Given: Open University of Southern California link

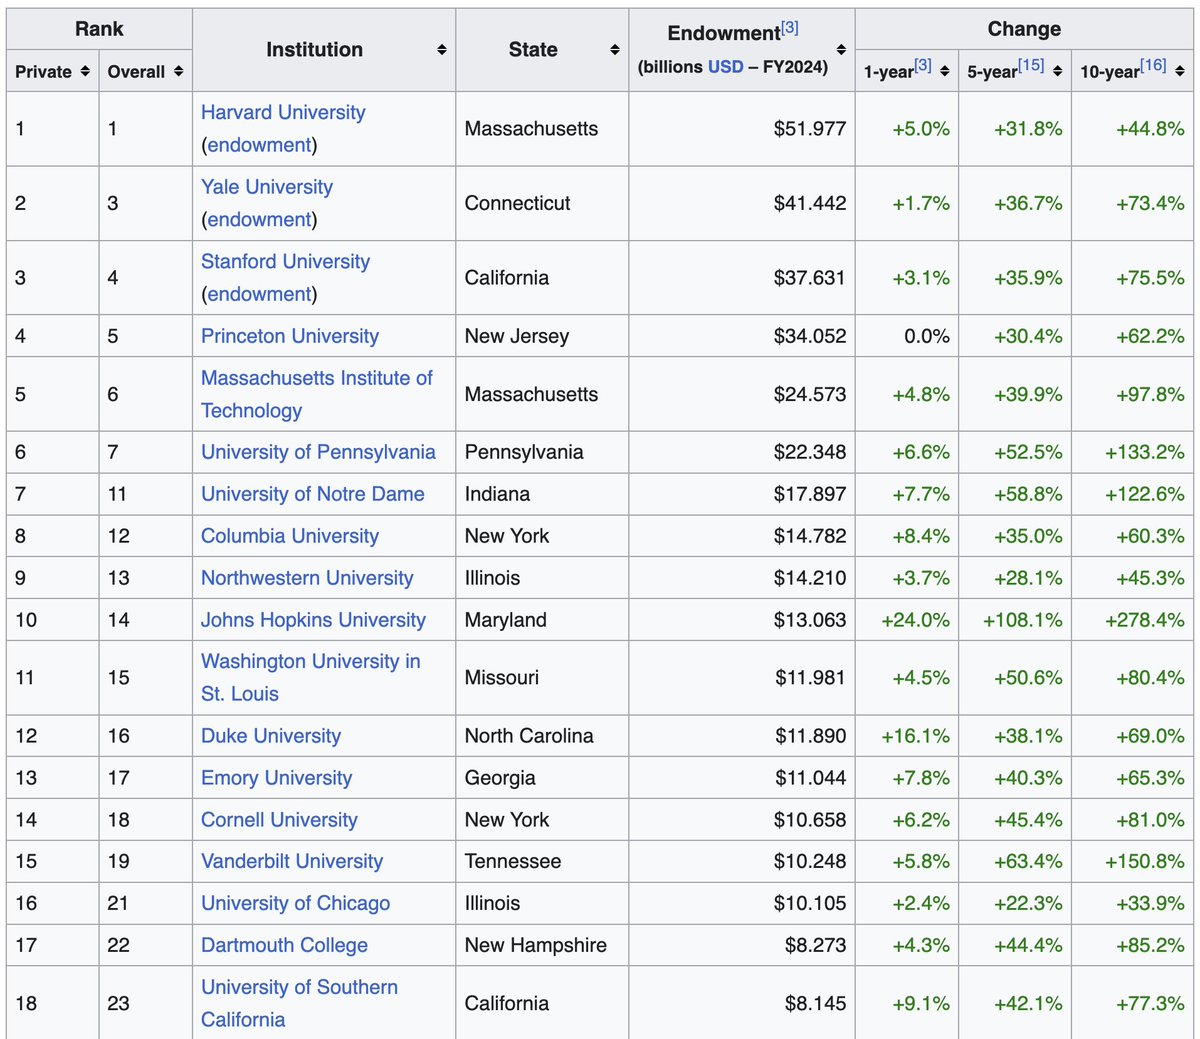Looking at the screenshot, I should click(299, 1003).
